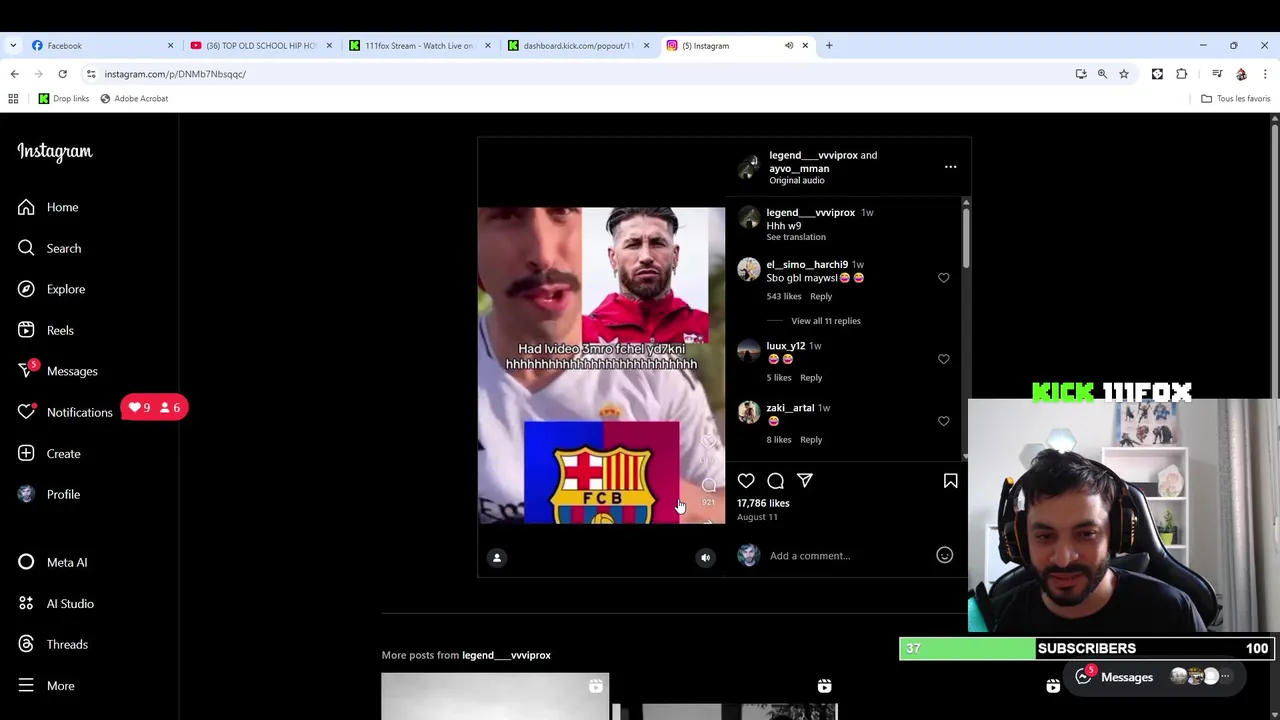The image size is (1280, 720).
Task: Switch to dashboard.kick.com tab
Action: [577, 45]
